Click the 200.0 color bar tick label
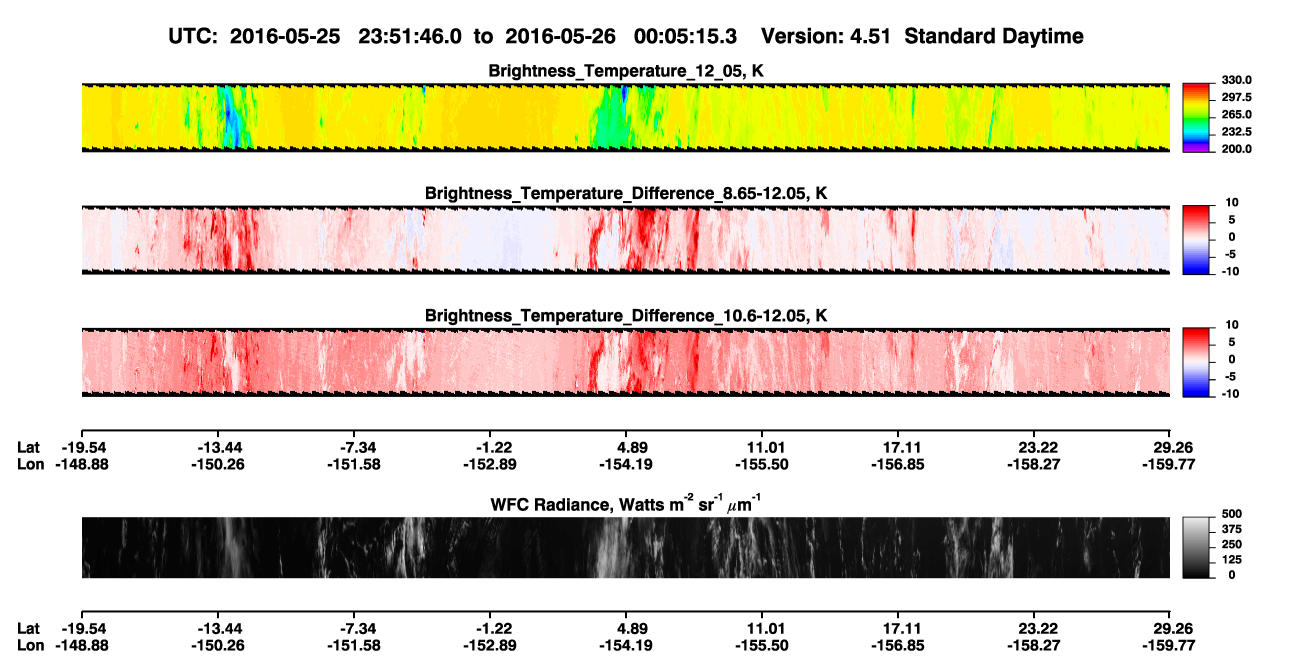1300x667 pixels. pos(1237,148)
